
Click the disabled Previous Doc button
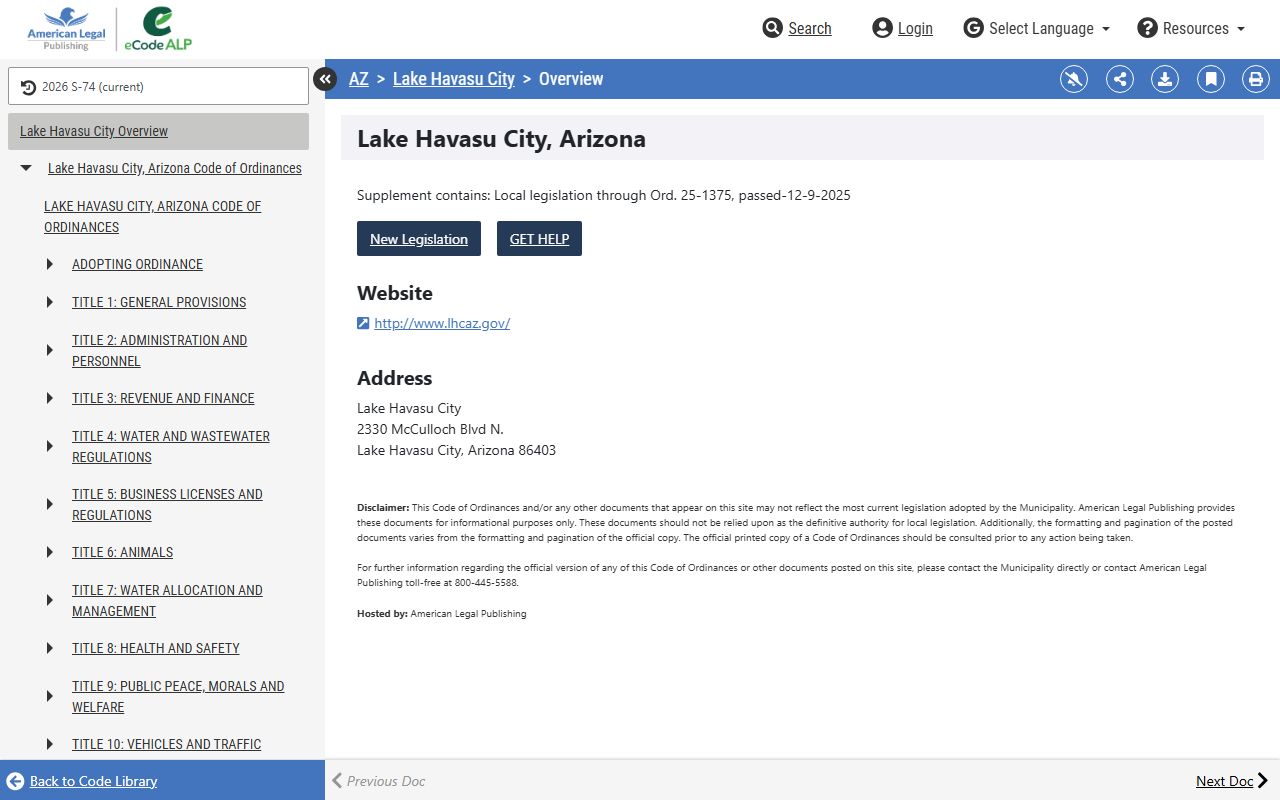click(x=378, y=781)
